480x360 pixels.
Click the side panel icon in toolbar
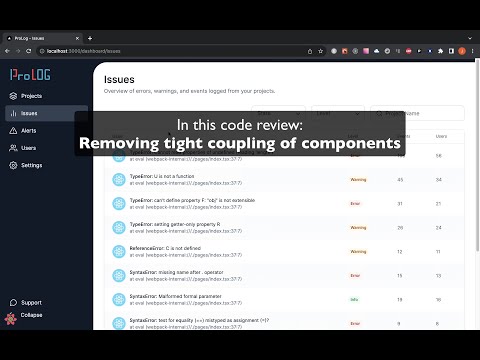(x=451, y=51)
